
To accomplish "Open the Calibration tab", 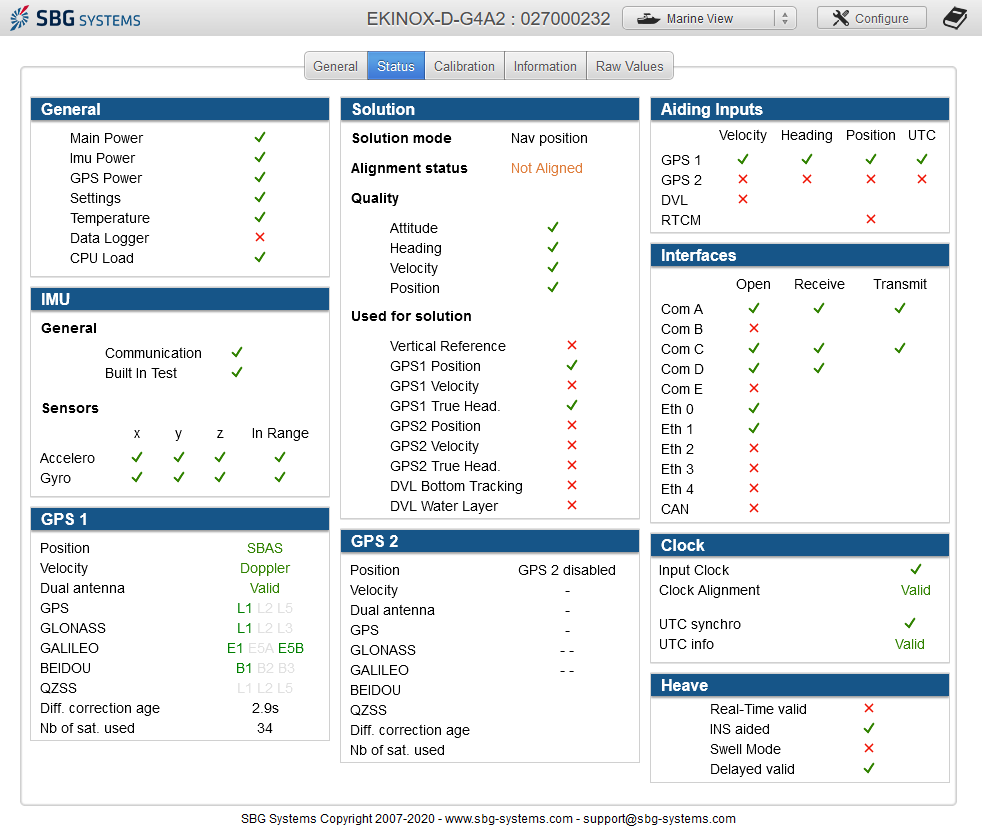I will point(464,66).
